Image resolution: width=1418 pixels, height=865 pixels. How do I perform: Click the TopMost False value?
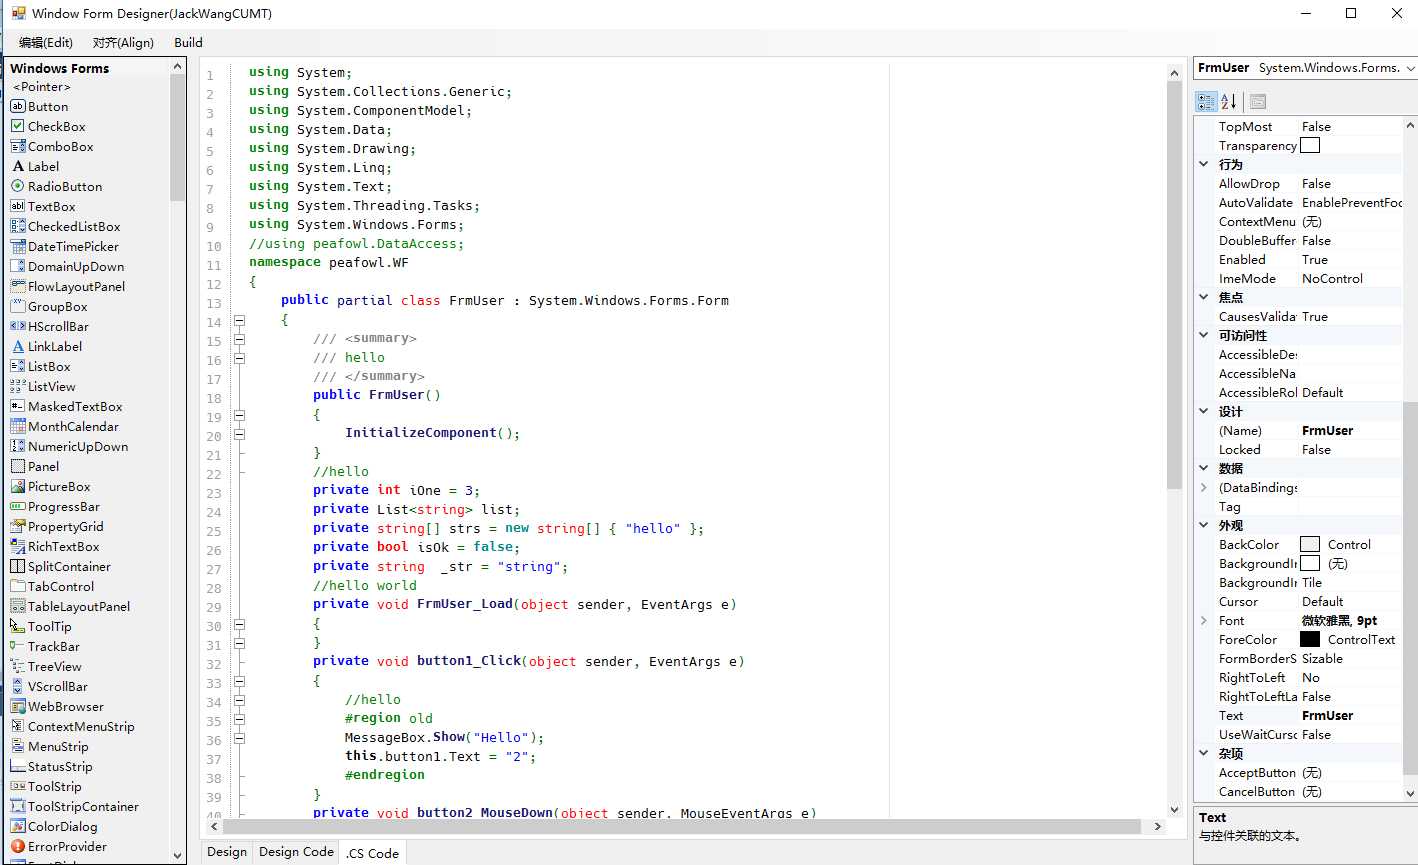tap(1350, 126)
